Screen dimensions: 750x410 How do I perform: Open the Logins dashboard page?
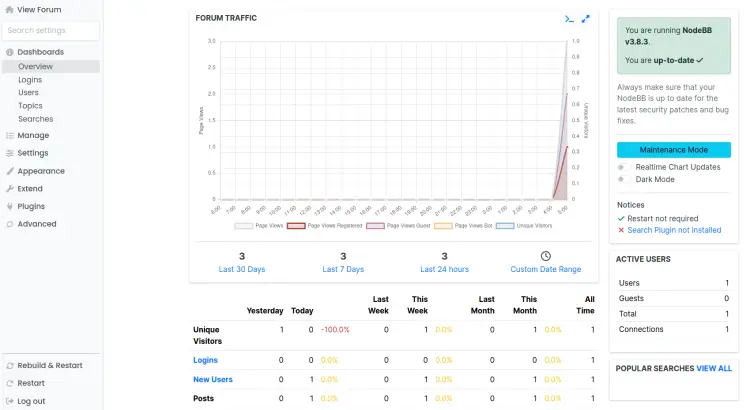coord(30,79)
